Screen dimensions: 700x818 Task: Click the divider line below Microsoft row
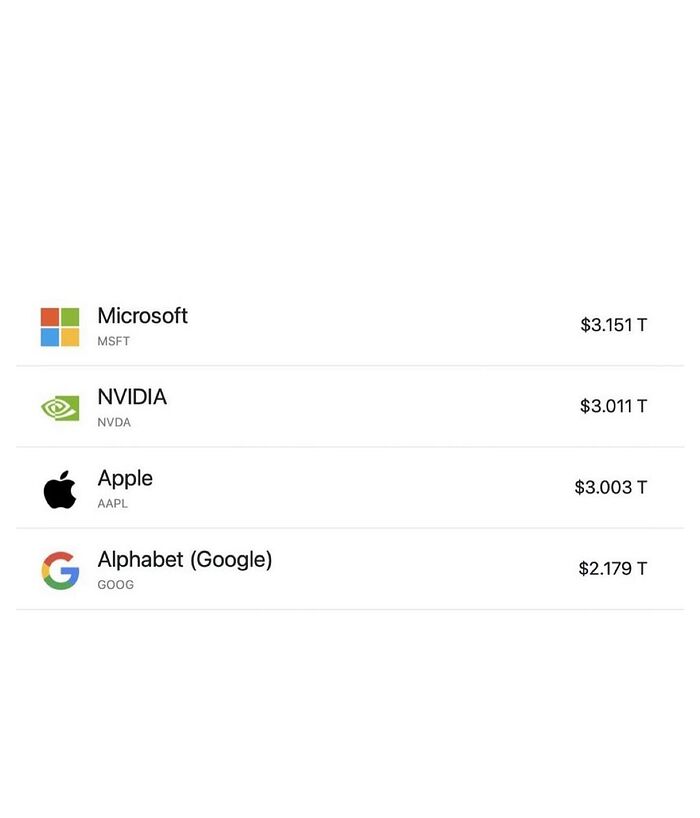pos(350,366)
